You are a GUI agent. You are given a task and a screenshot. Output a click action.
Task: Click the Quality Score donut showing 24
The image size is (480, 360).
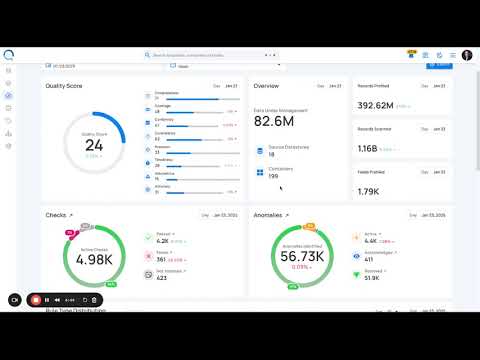[94, 143]
